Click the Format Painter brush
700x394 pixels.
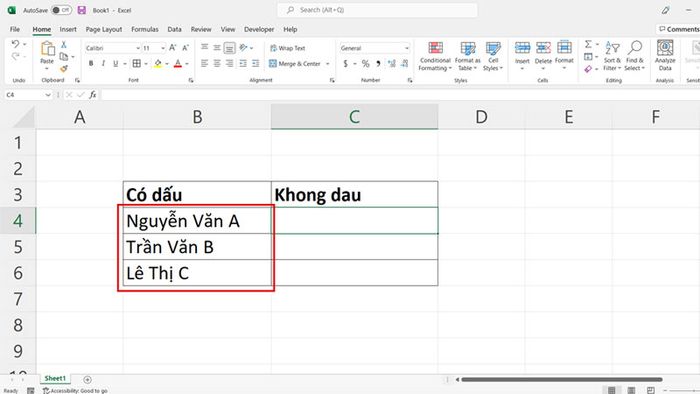pos(64,68)
